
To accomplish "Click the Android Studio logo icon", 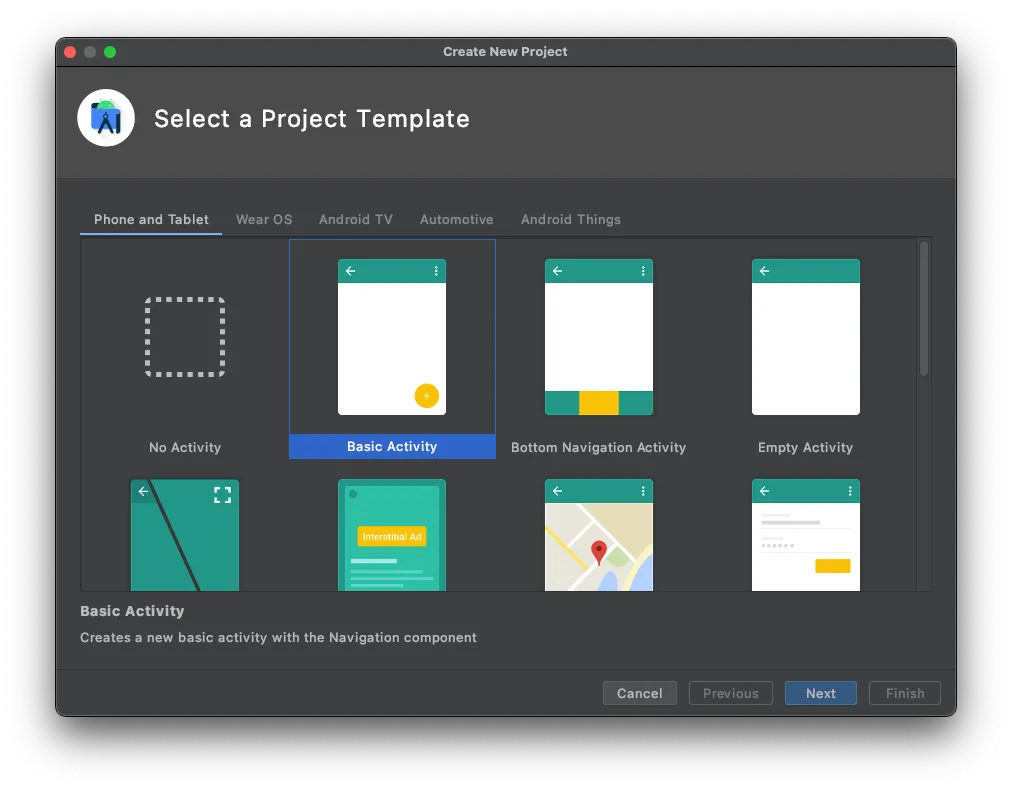I will (106, 118).
